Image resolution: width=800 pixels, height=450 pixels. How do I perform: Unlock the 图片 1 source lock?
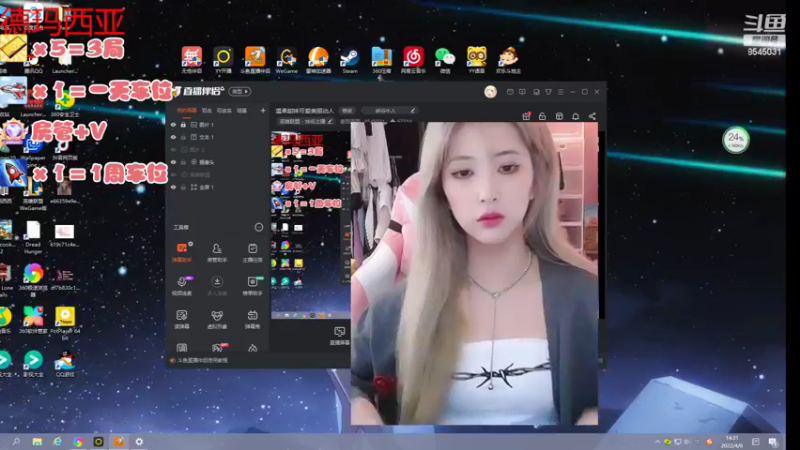click(183, 124)
